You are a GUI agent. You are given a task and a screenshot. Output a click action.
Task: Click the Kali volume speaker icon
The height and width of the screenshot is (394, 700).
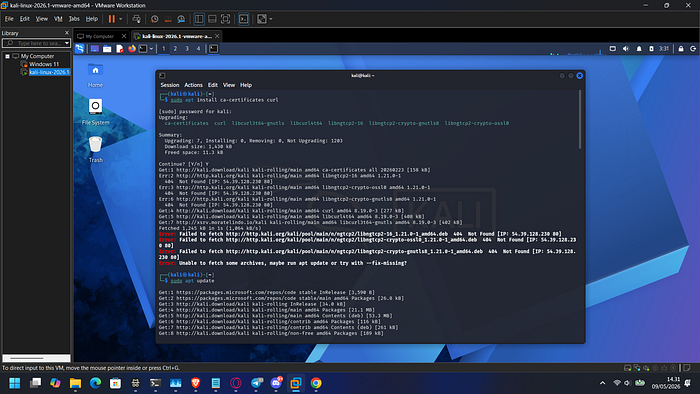[626, 49]
